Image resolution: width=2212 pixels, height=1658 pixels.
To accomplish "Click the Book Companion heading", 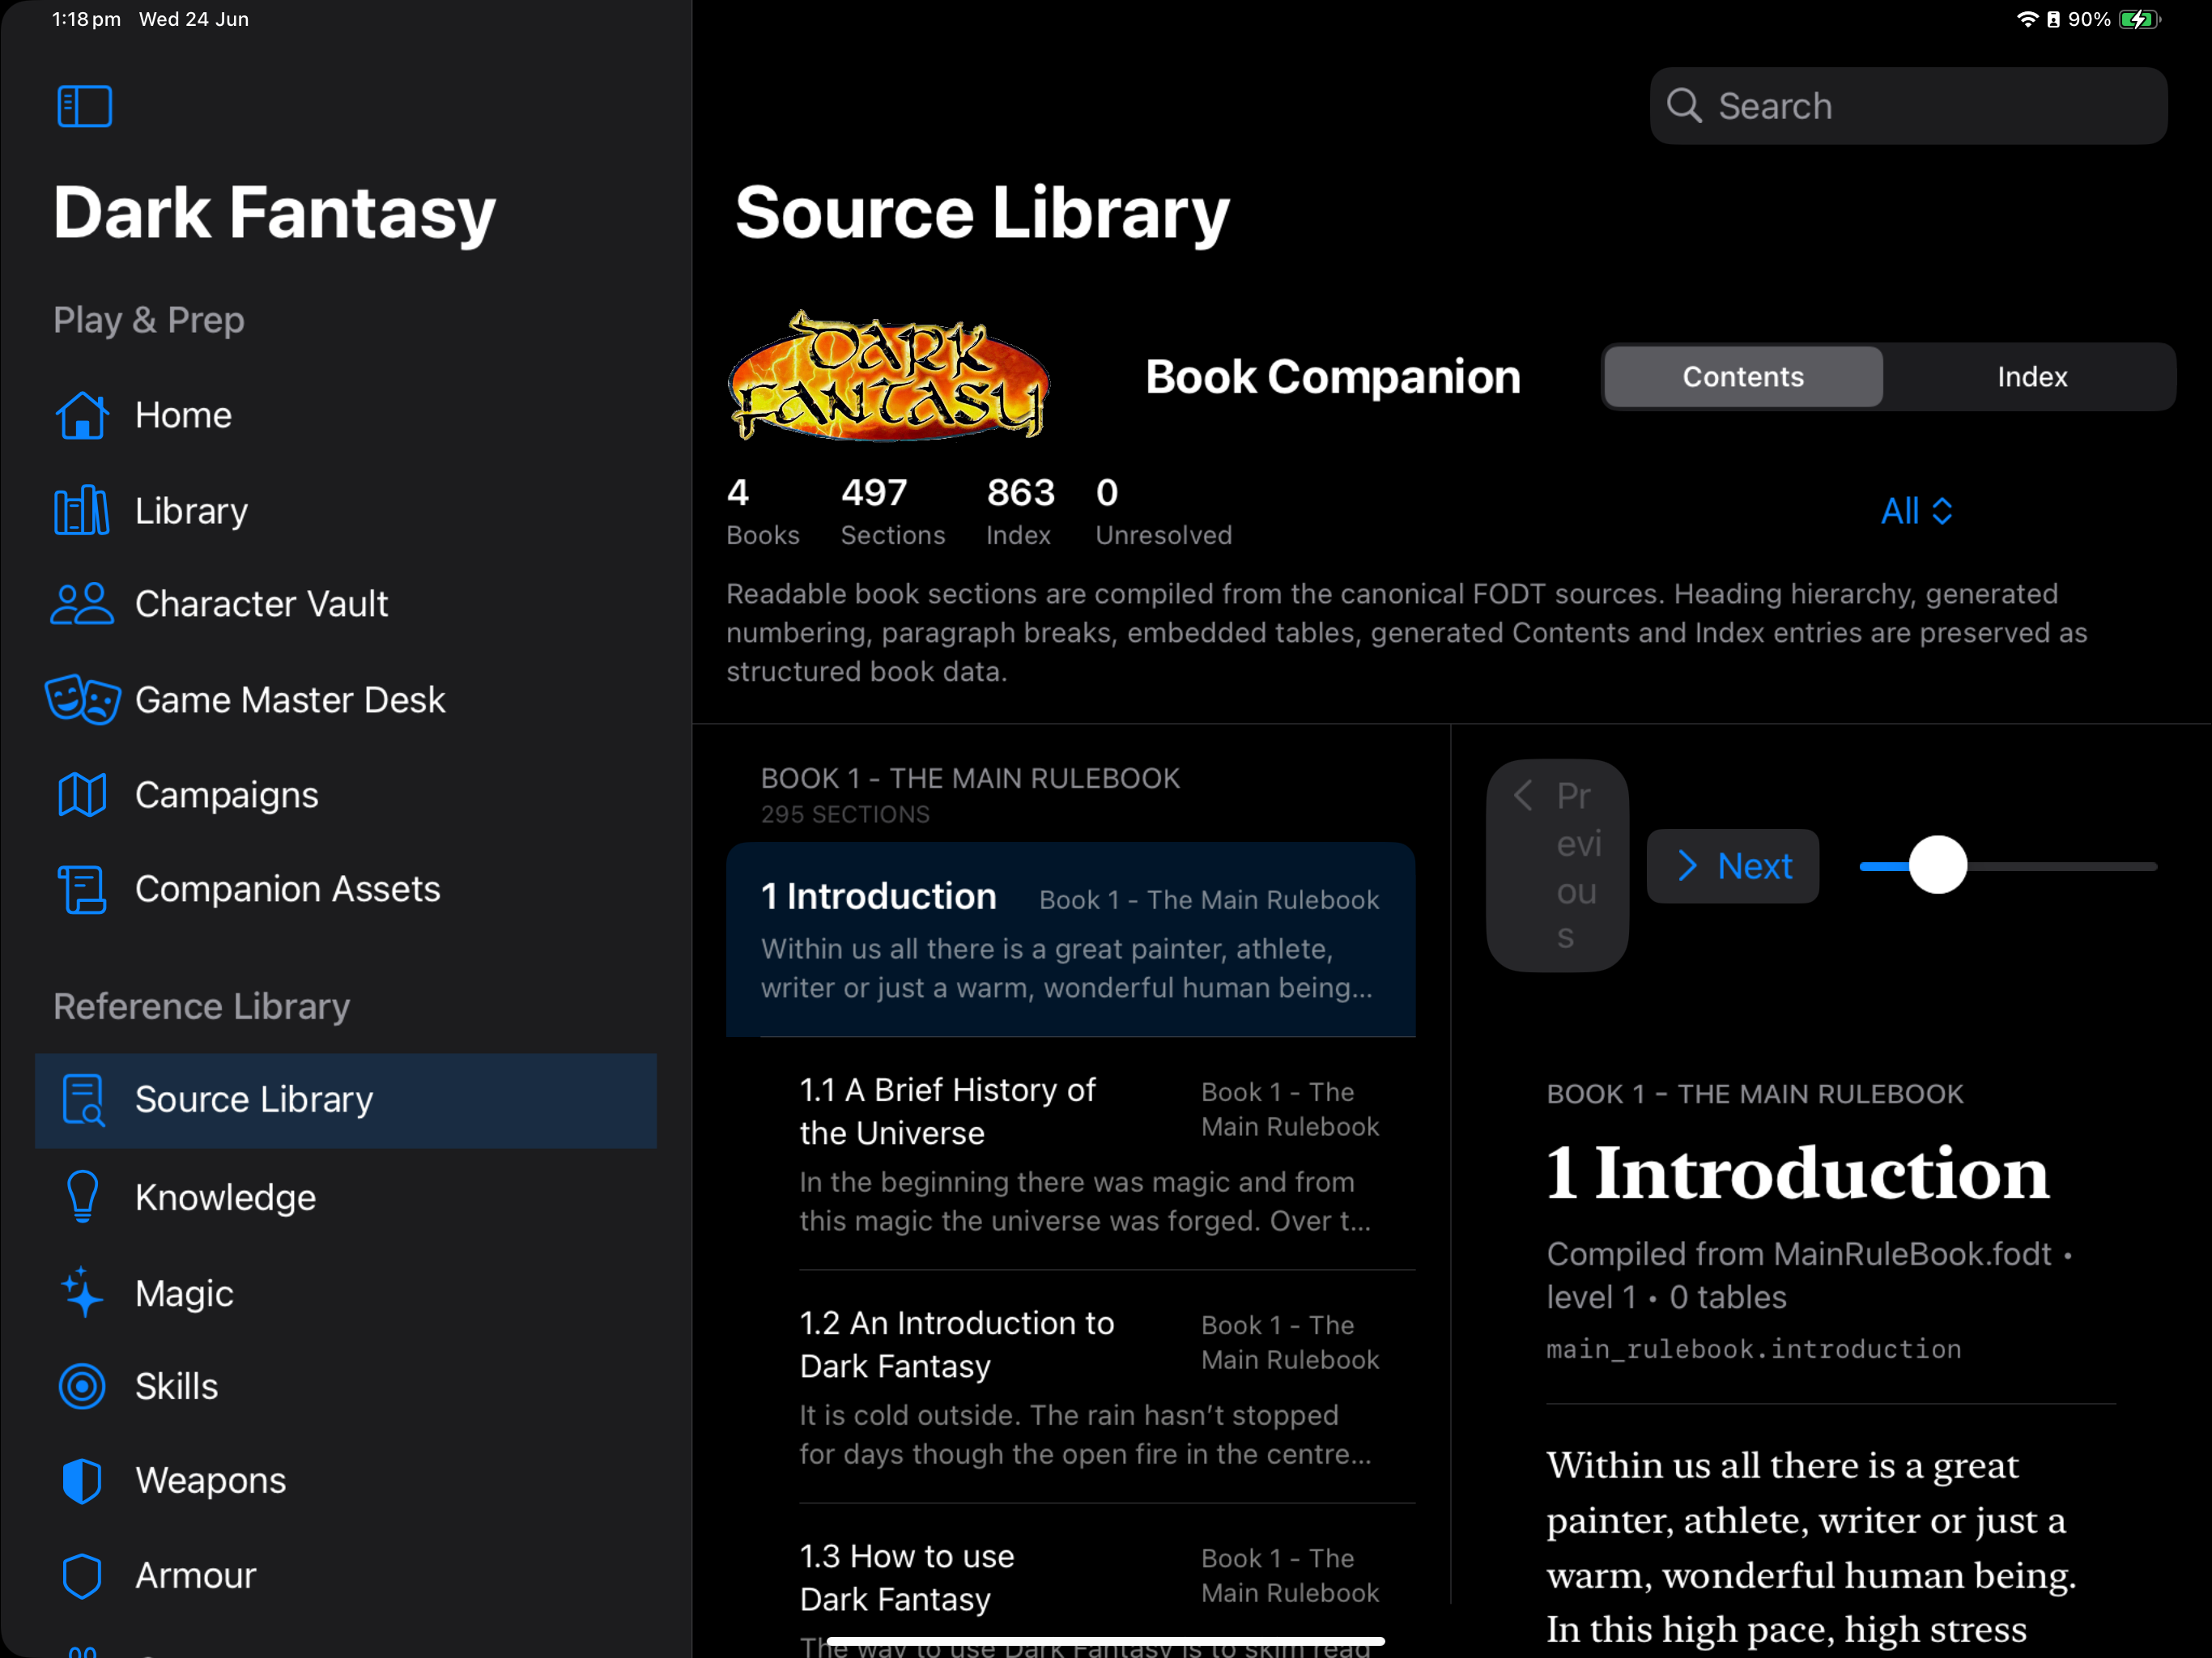I will tap(1332, 377).
